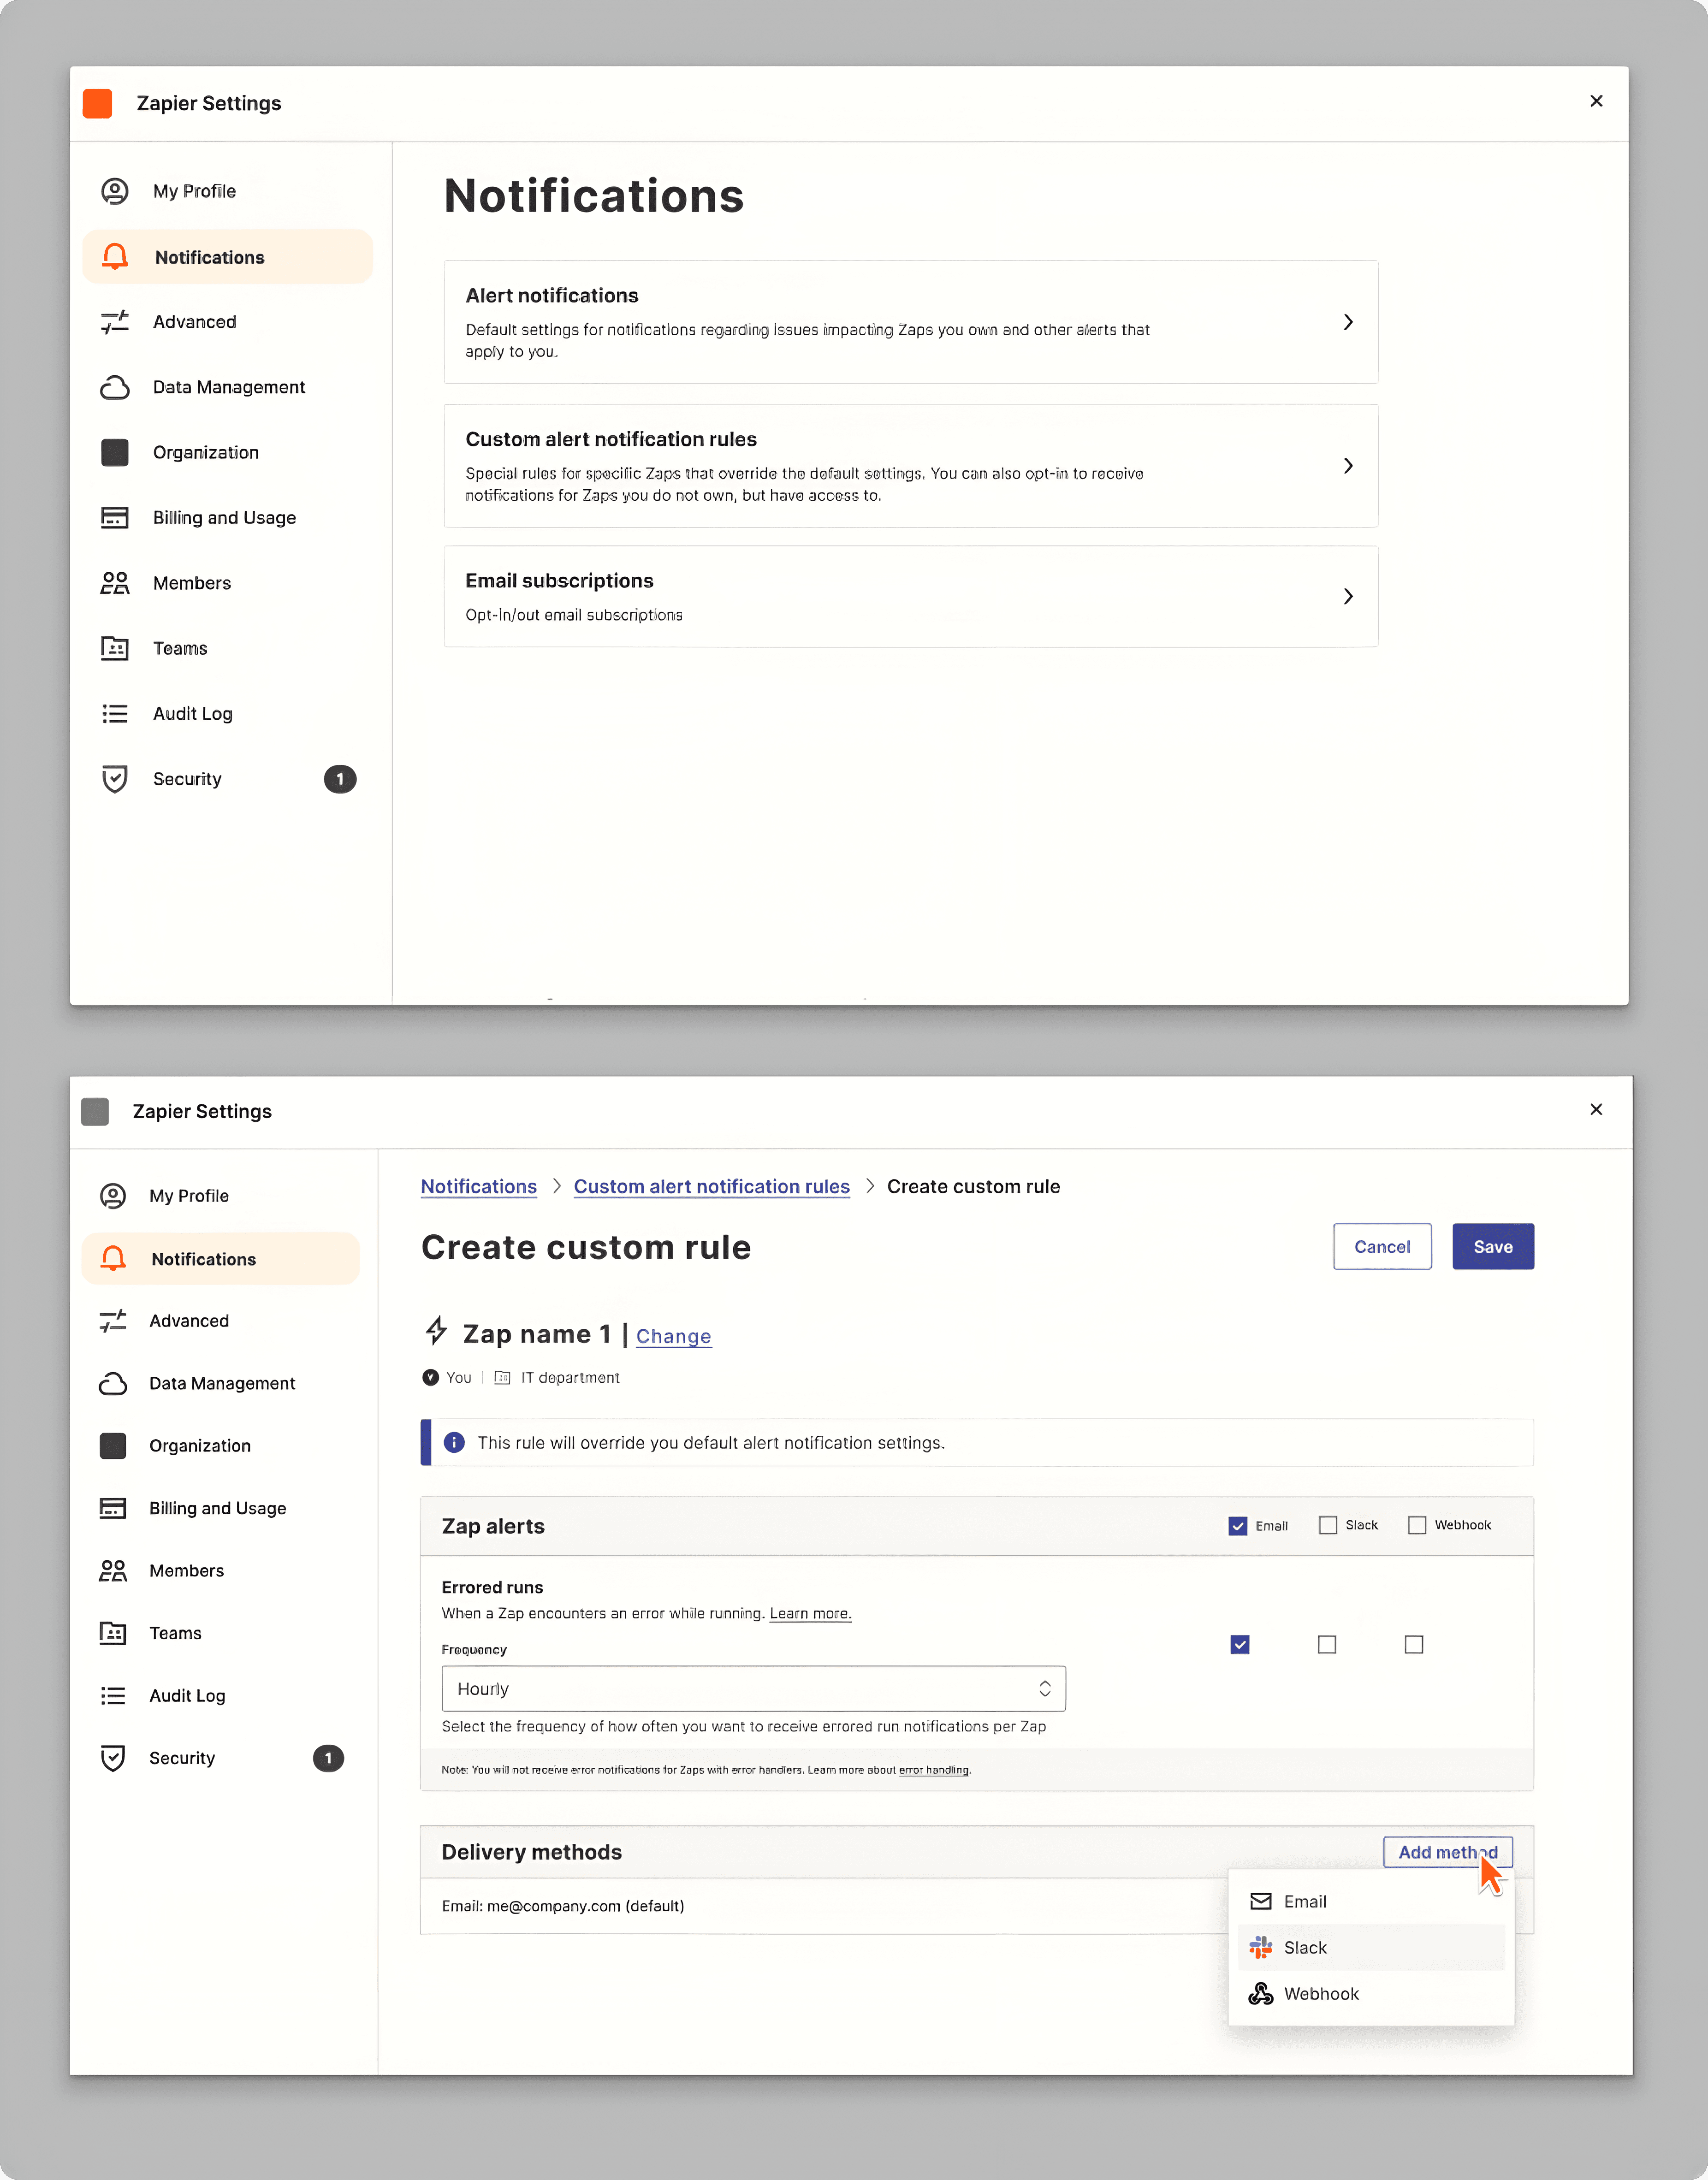Expand Alert notifications with chevron arrow

(1348, 322)
